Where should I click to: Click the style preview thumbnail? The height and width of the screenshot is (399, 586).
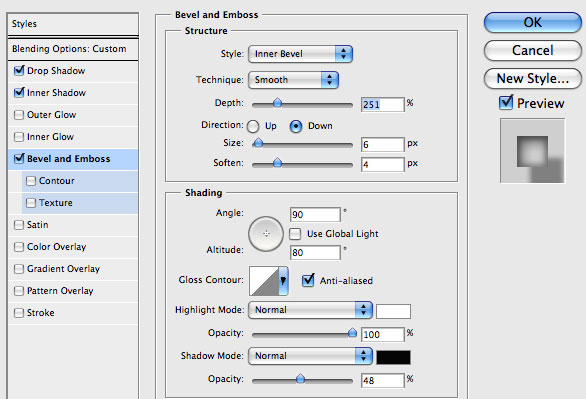pyautogui.click(x=533, y=151)
